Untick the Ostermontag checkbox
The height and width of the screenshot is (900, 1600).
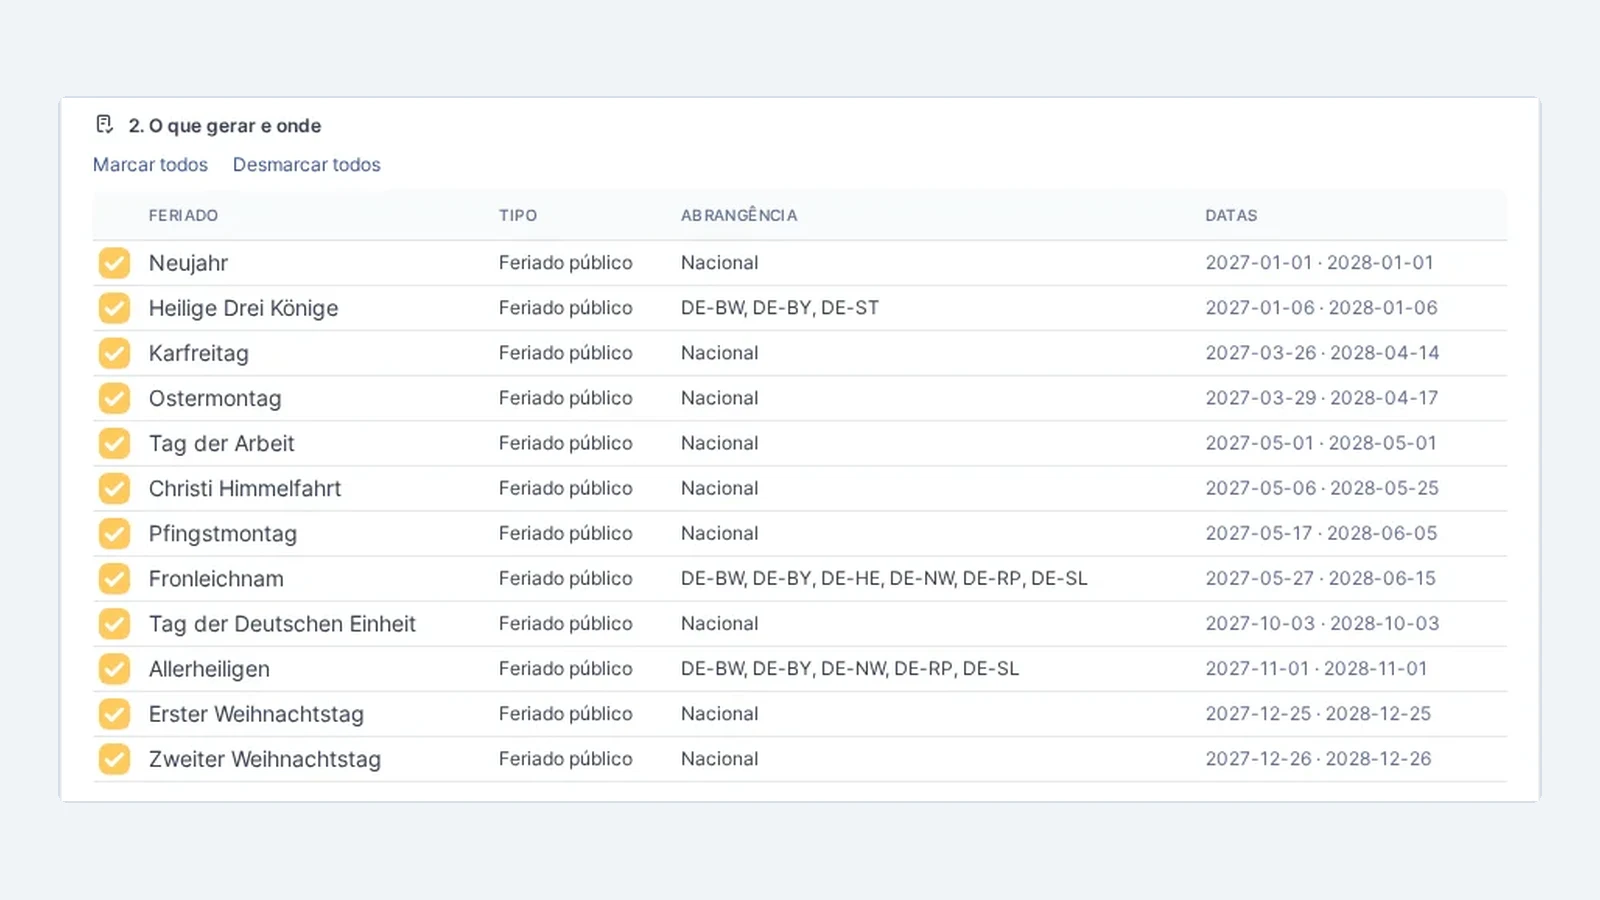point(114,398)
